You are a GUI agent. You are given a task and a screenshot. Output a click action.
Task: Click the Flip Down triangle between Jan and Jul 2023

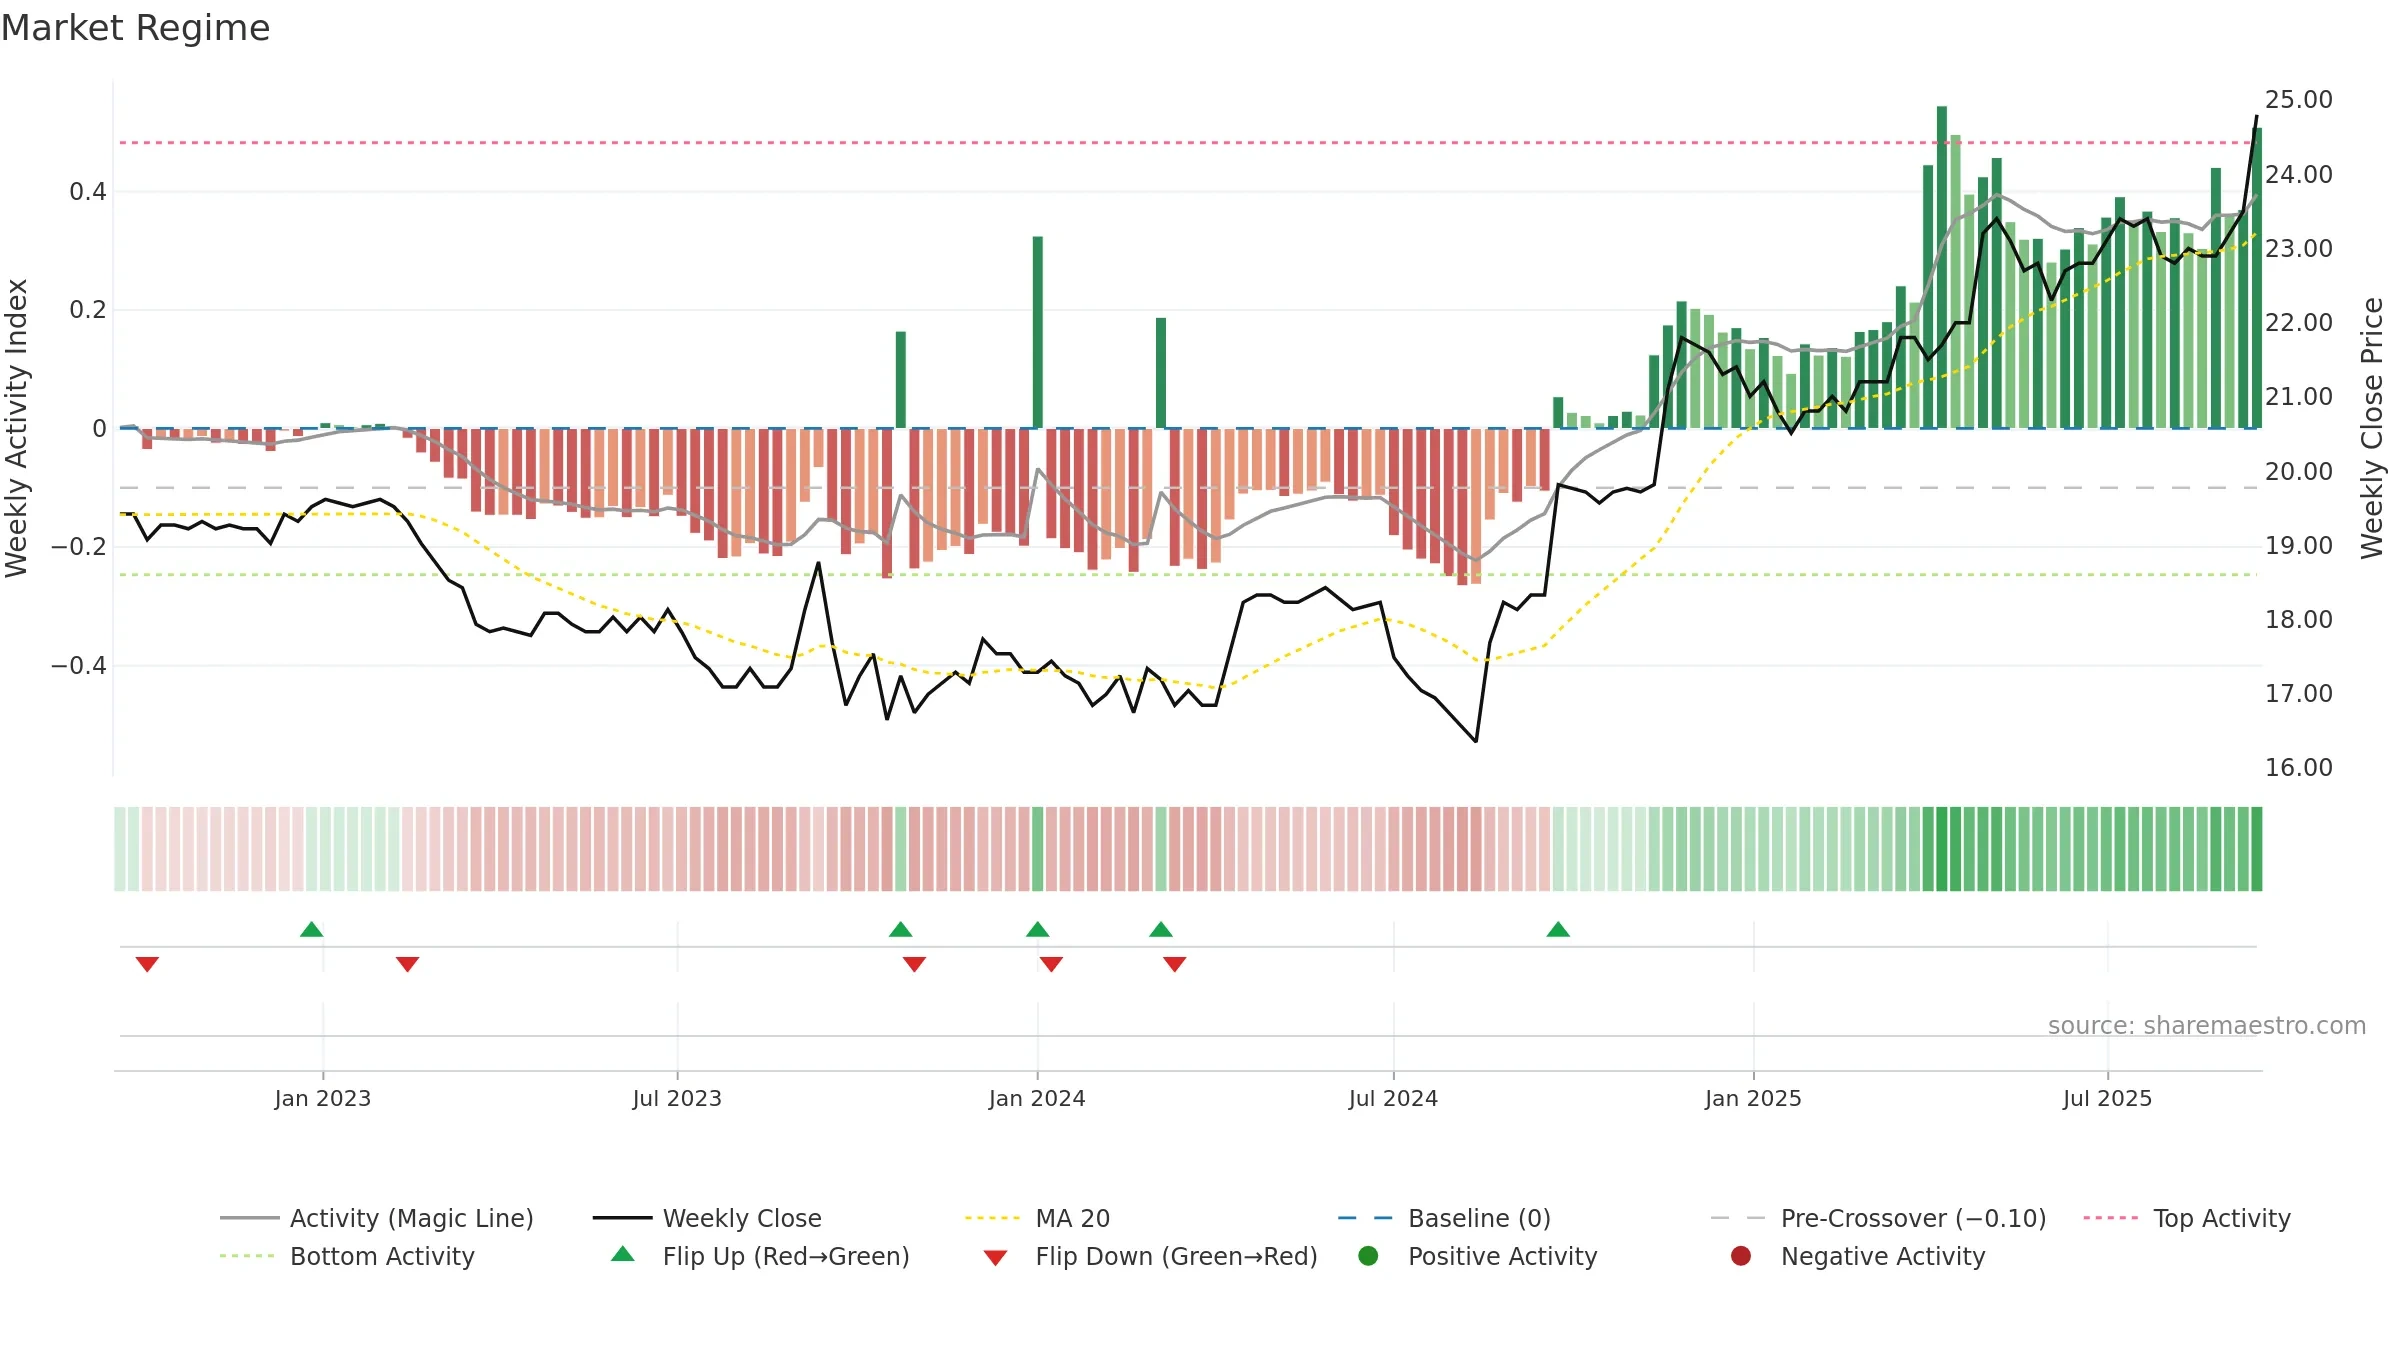[x=407, y=964]
